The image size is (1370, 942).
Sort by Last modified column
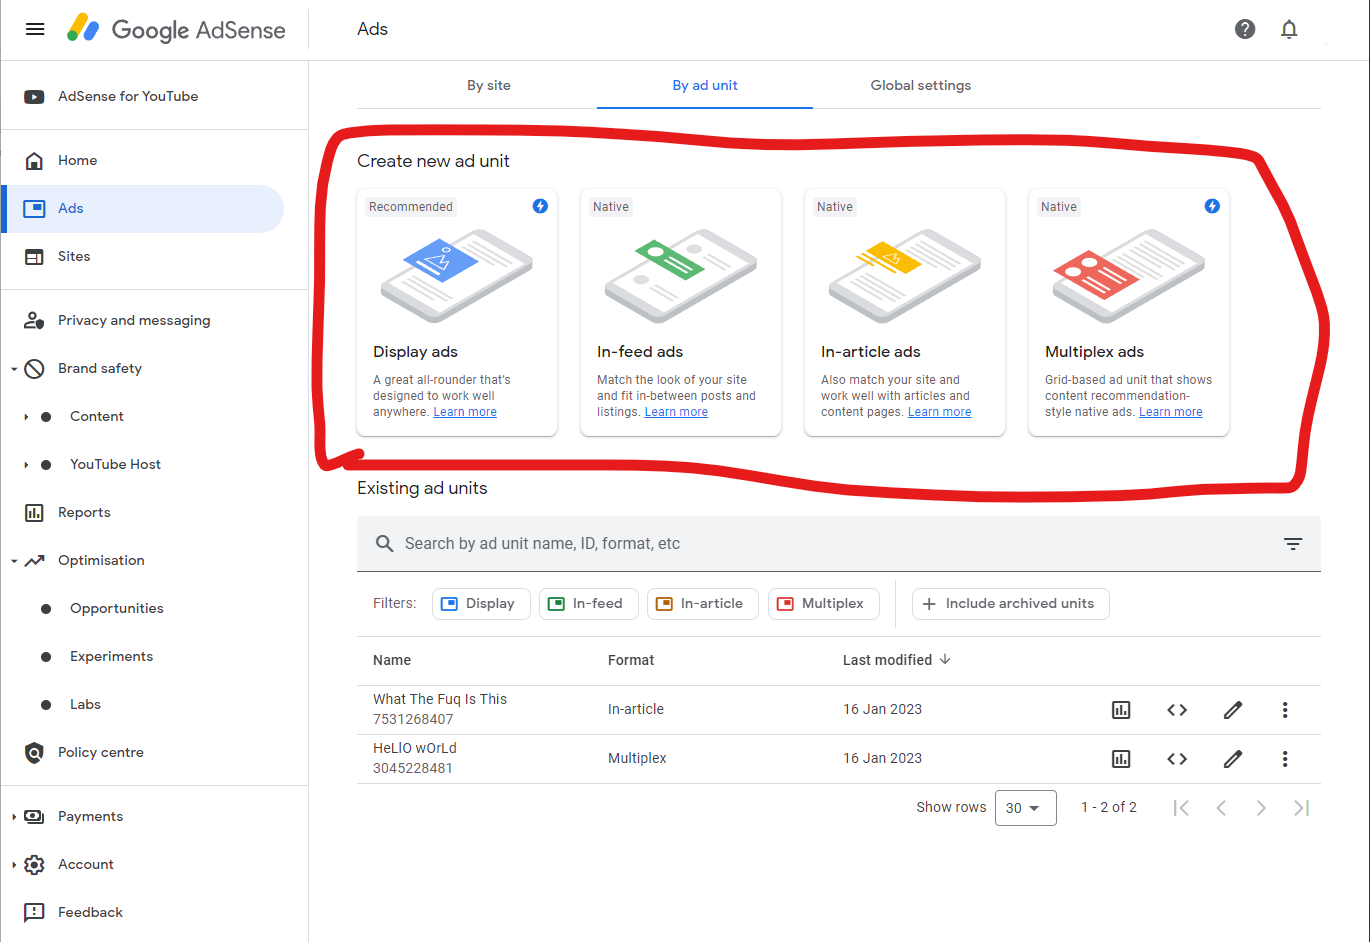pyautogui.click(x=897, y=660)
